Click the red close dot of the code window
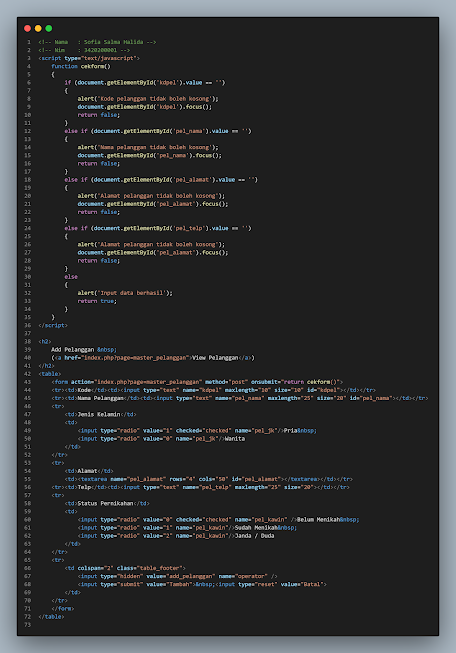 [27, 28]
